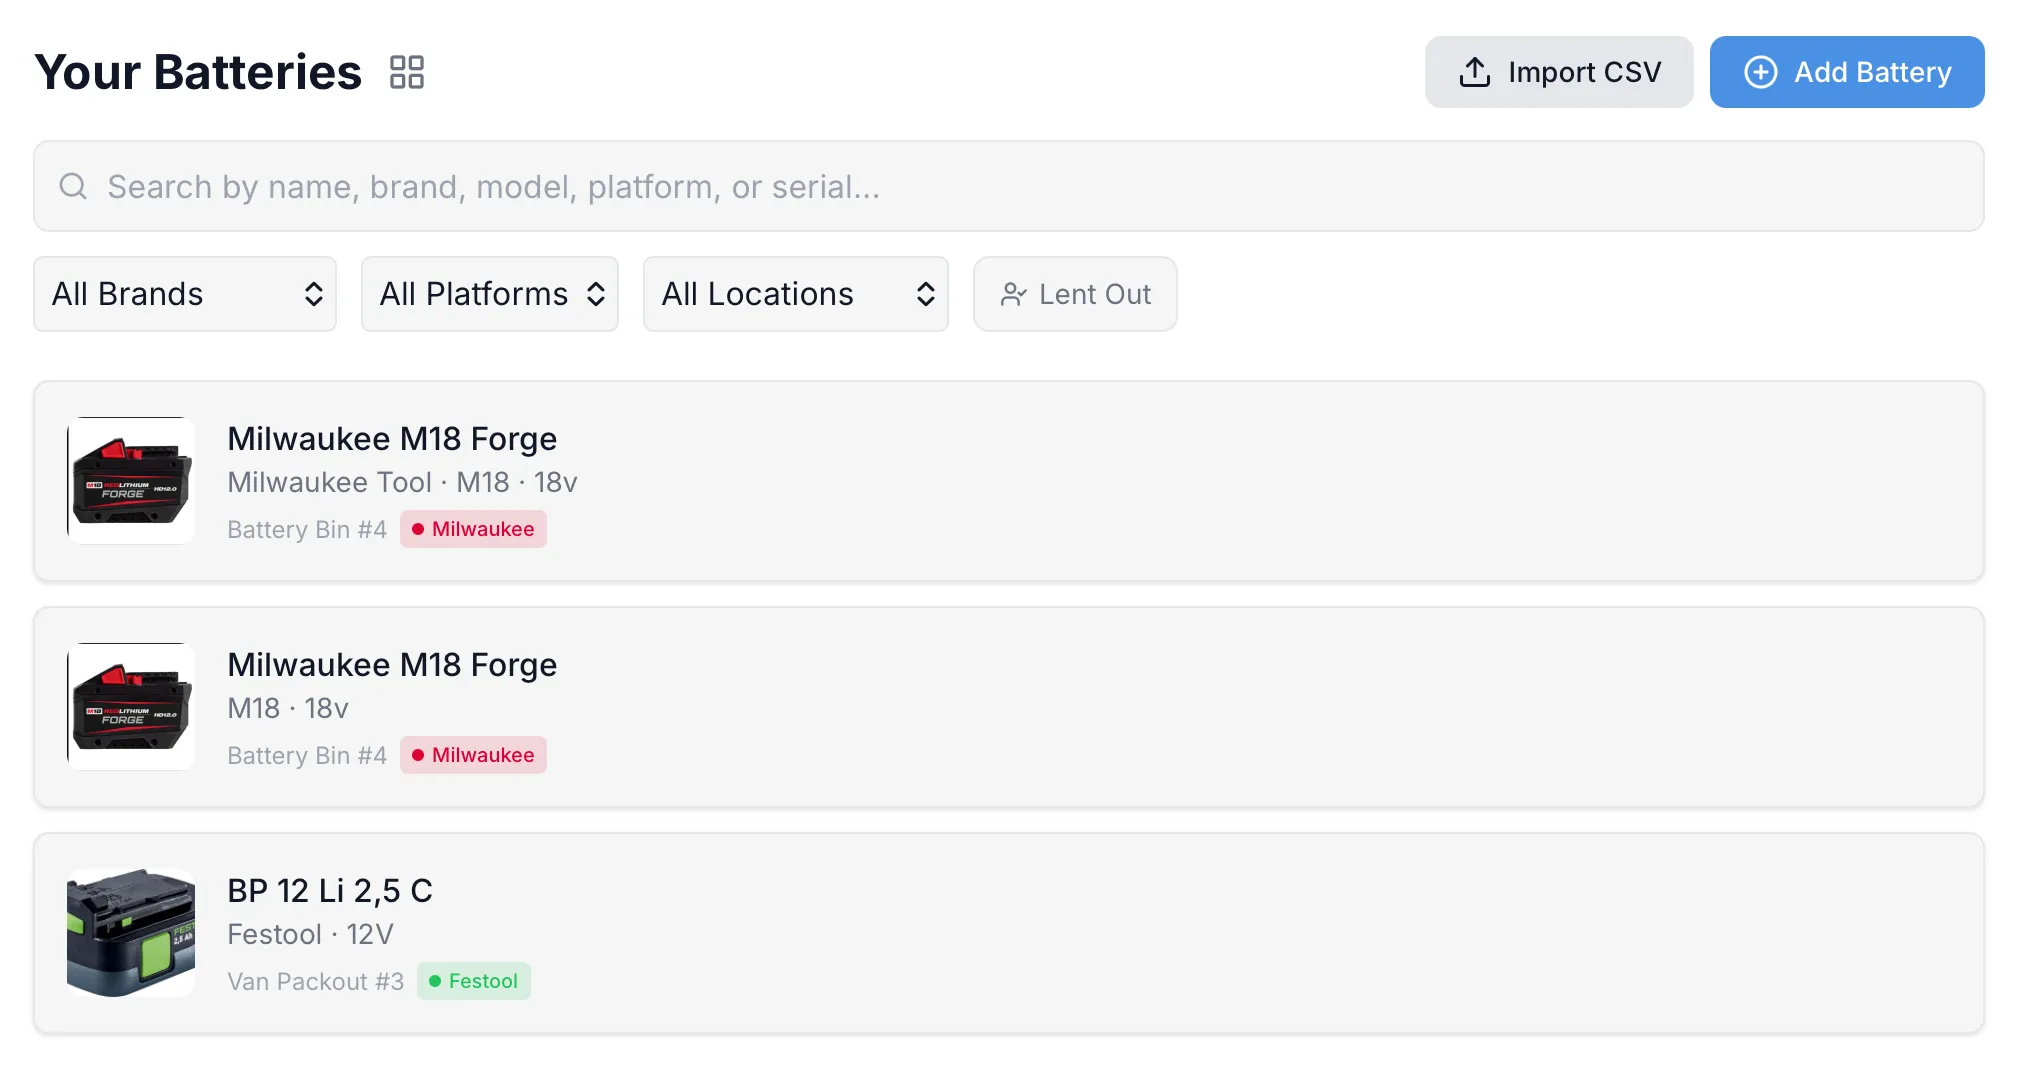Click the upload icon on Import CSV button
The image size is (2022, 1088).
coord(1474,71)
